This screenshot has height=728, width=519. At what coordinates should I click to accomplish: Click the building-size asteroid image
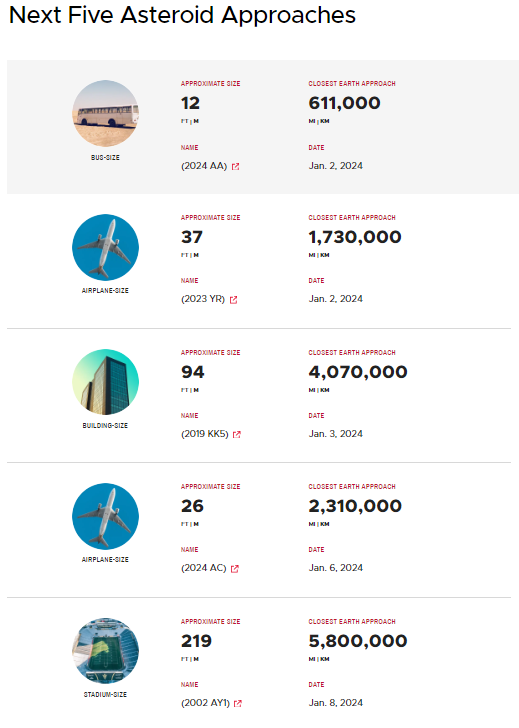[x=105, y=382]
